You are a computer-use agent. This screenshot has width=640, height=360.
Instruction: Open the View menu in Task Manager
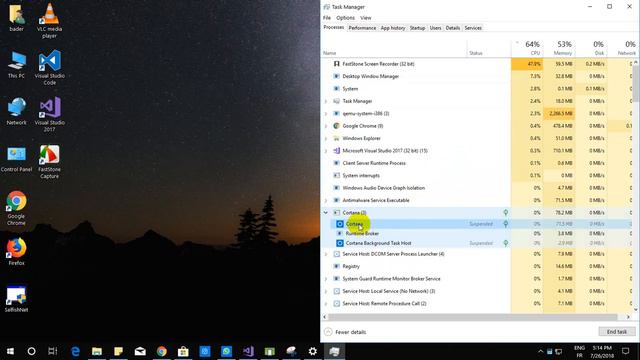366,18
